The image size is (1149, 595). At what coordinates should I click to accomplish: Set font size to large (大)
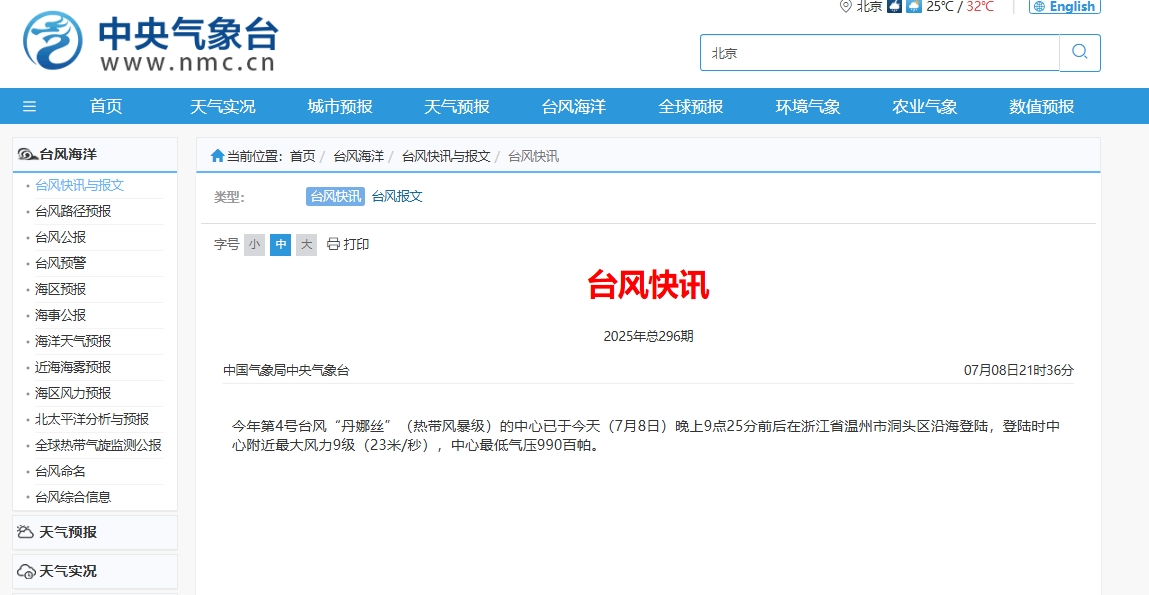[306, 245]
